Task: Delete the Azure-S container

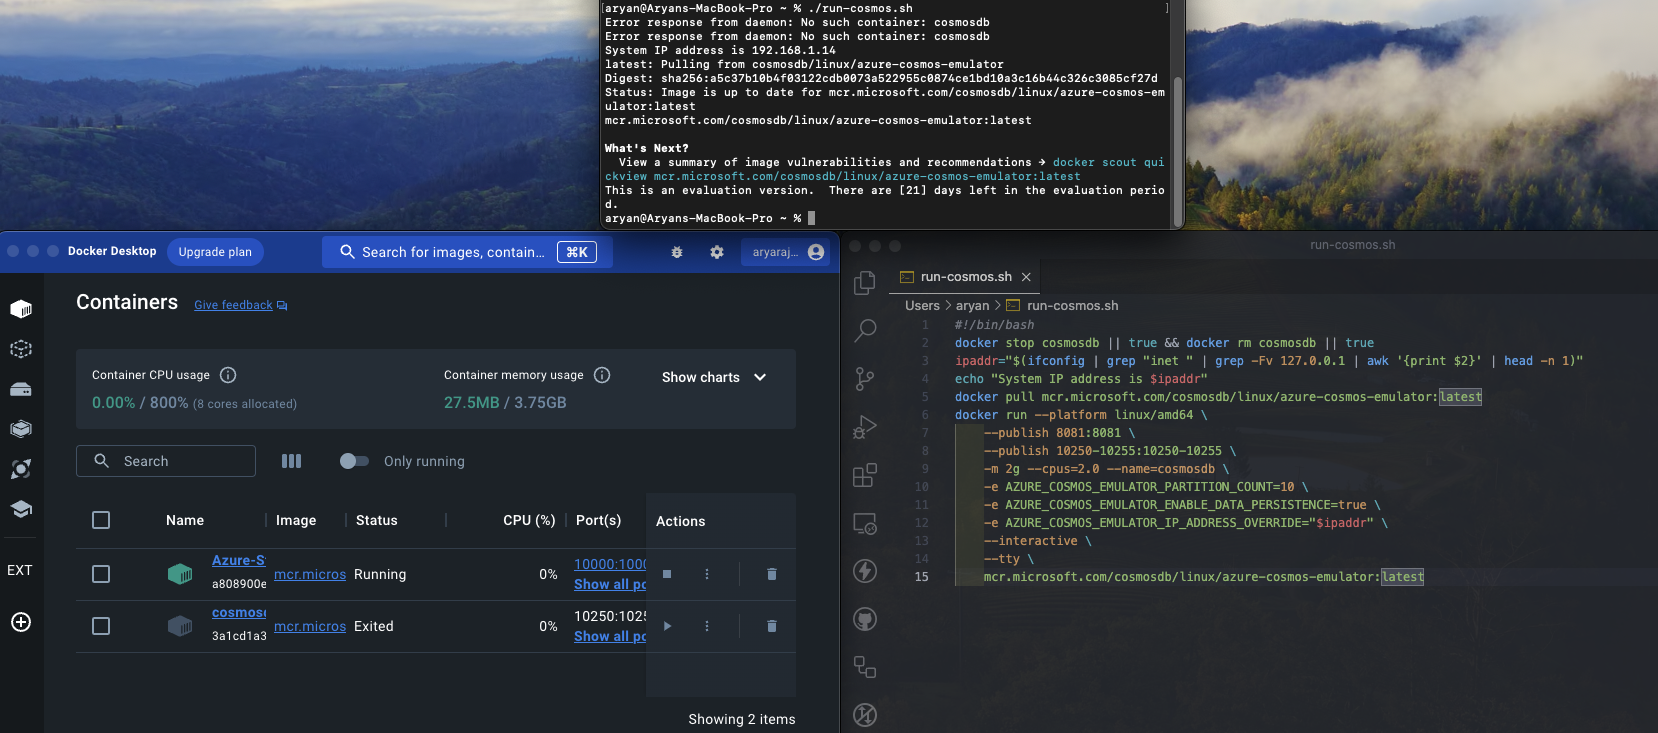Action: pyautogui.click(x=771, y=574)
